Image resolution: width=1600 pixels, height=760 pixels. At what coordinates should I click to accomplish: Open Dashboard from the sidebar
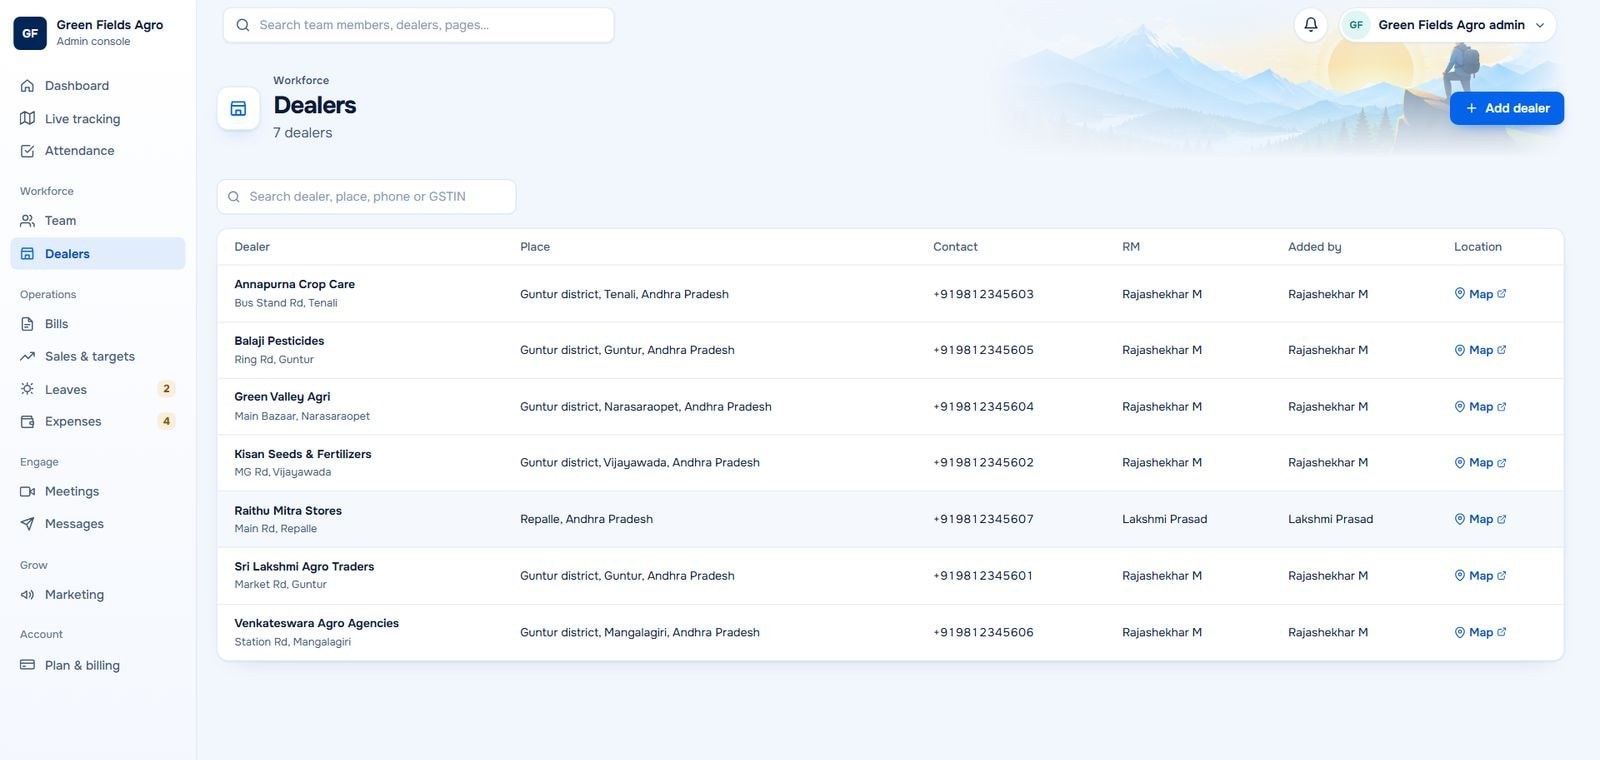click(x=98, y=86)
